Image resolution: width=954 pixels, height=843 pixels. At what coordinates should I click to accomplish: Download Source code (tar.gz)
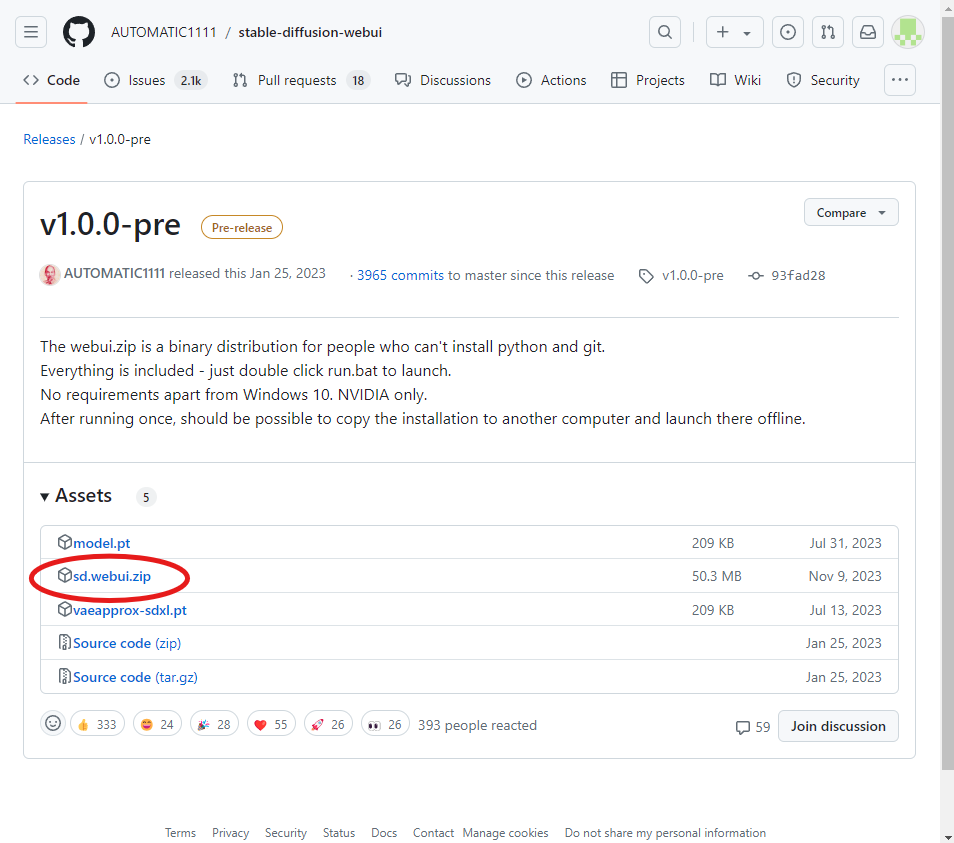point(135,677)
